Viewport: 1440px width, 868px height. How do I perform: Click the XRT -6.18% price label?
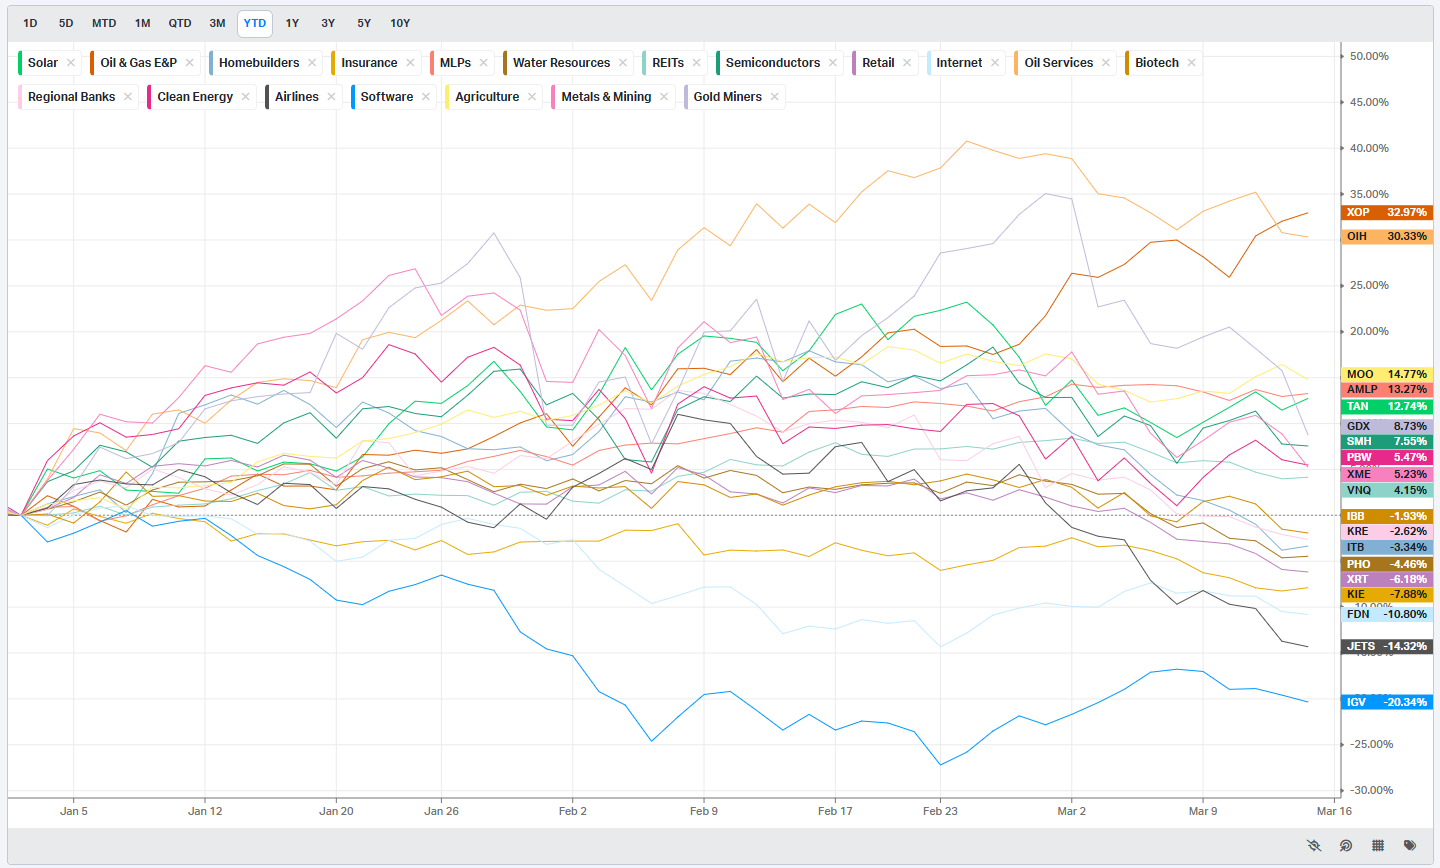pyautogui.click(x=1387, y=579)
